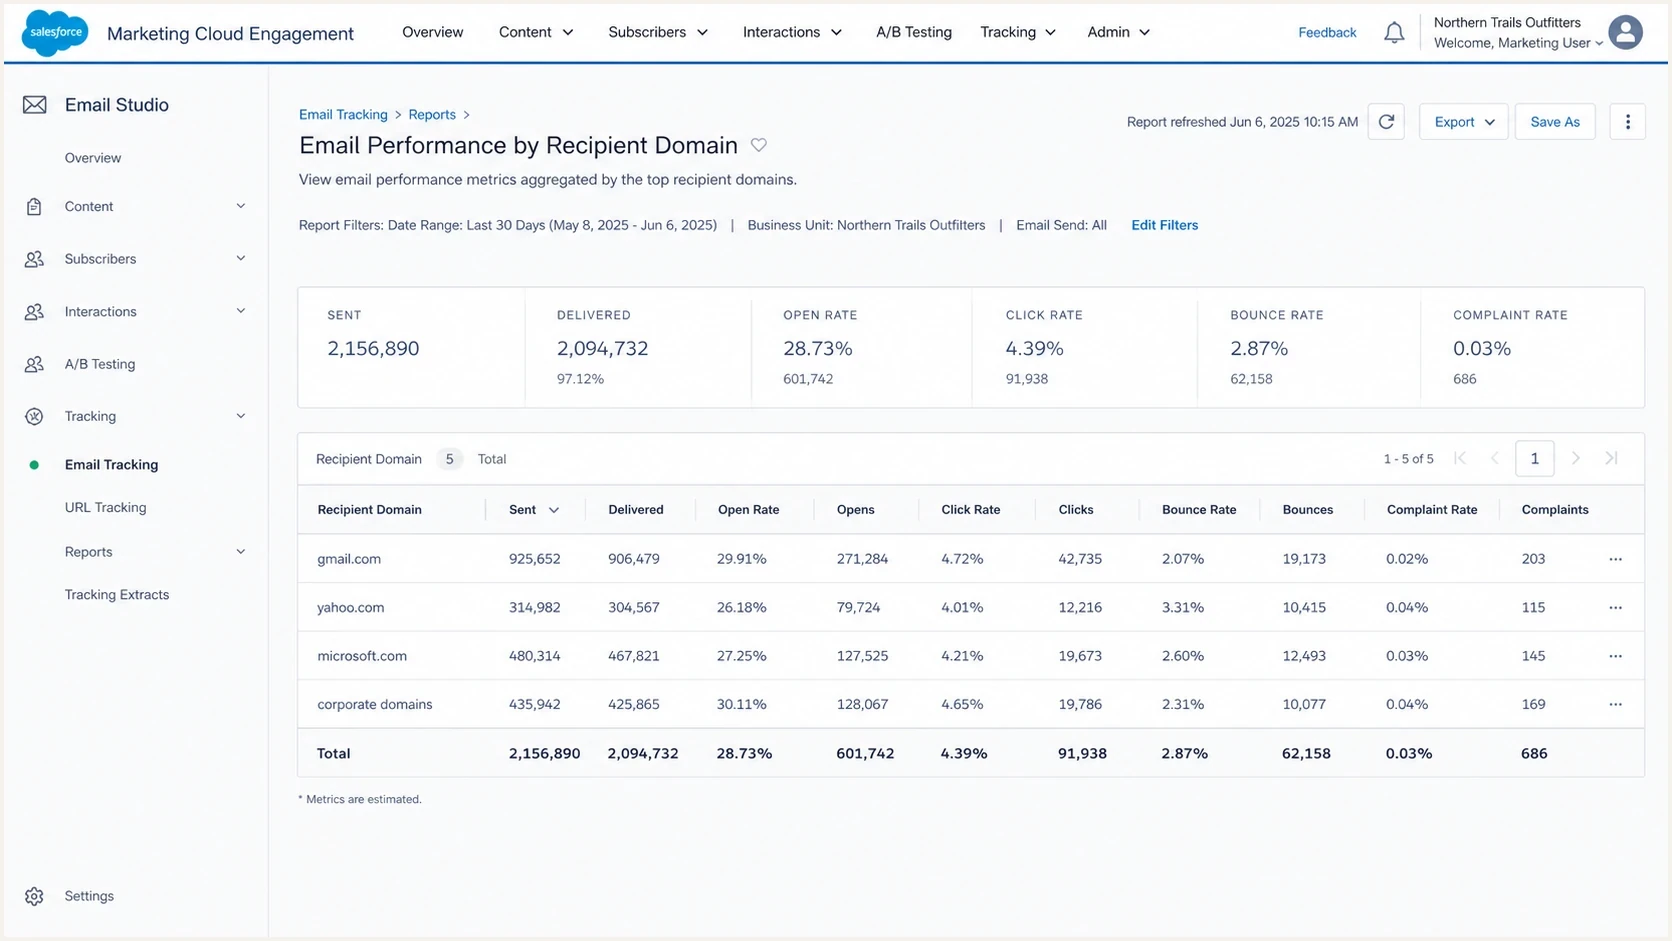Click Edit Filters link
Image resolution: width=1672 pixels, height=941 pixels.
[x=1164, y=225]
